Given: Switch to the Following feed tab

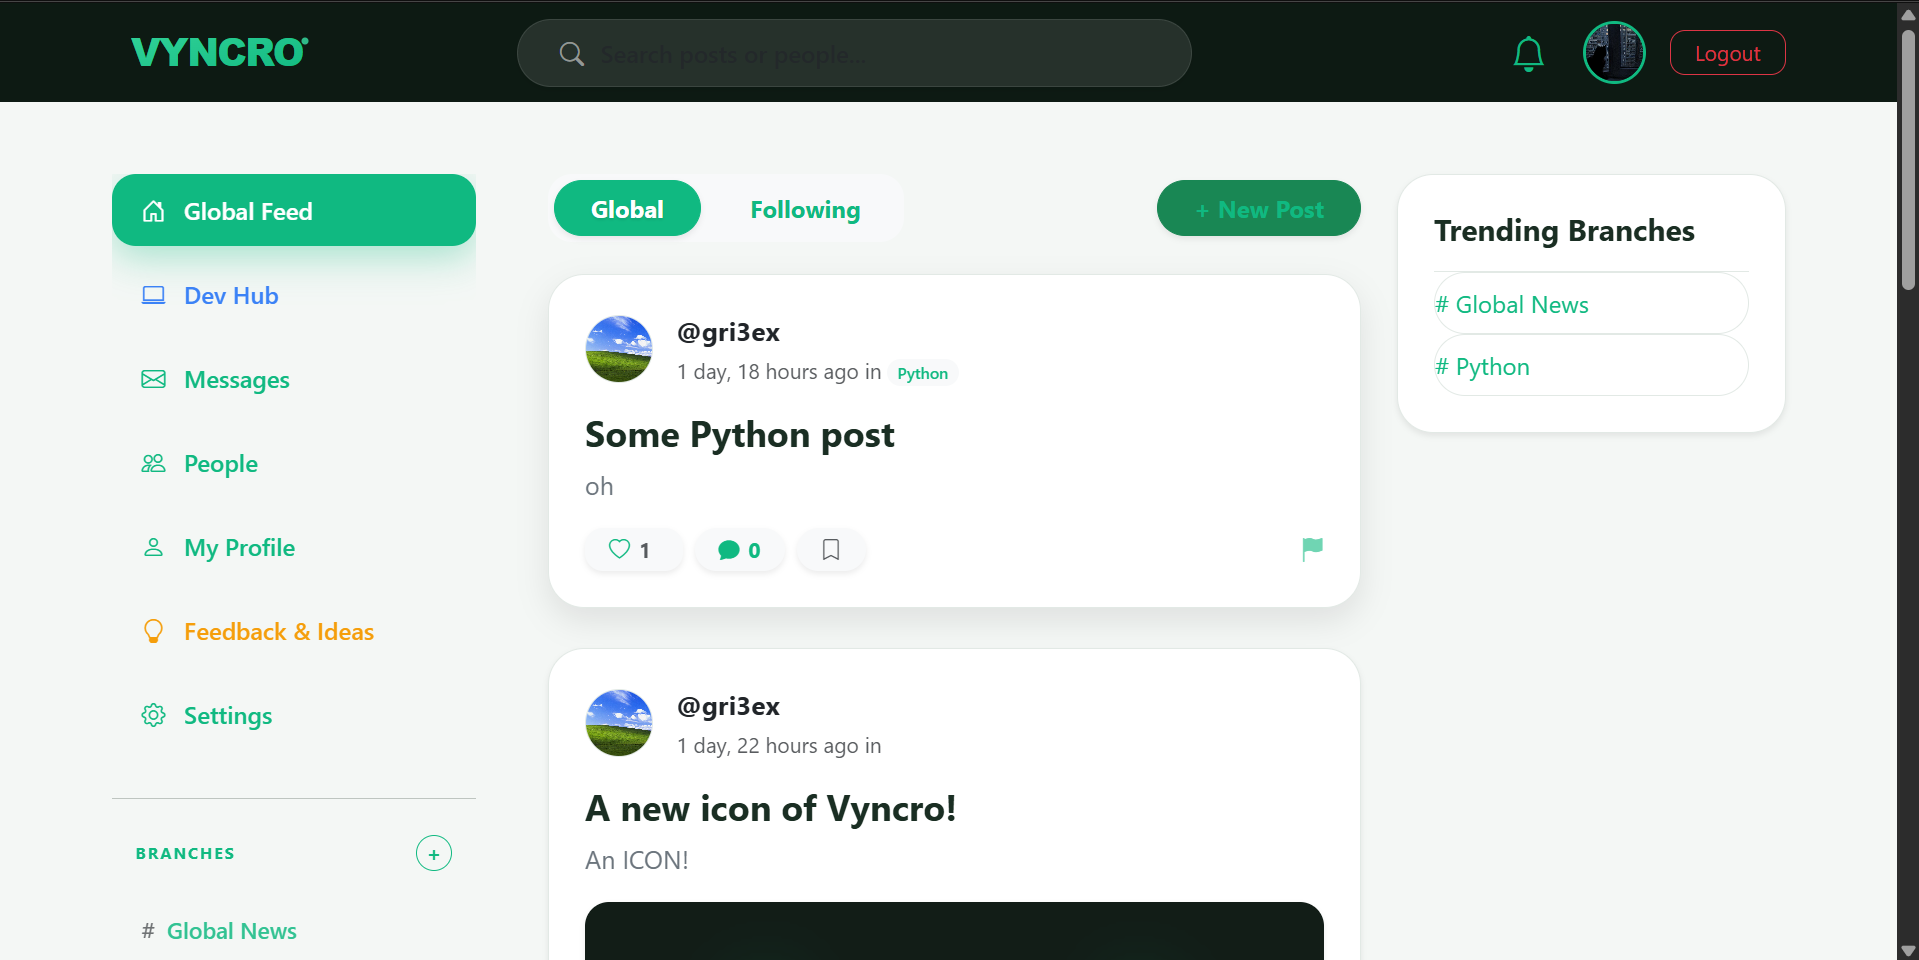Looking at the screenshot, I should [805, 209].
